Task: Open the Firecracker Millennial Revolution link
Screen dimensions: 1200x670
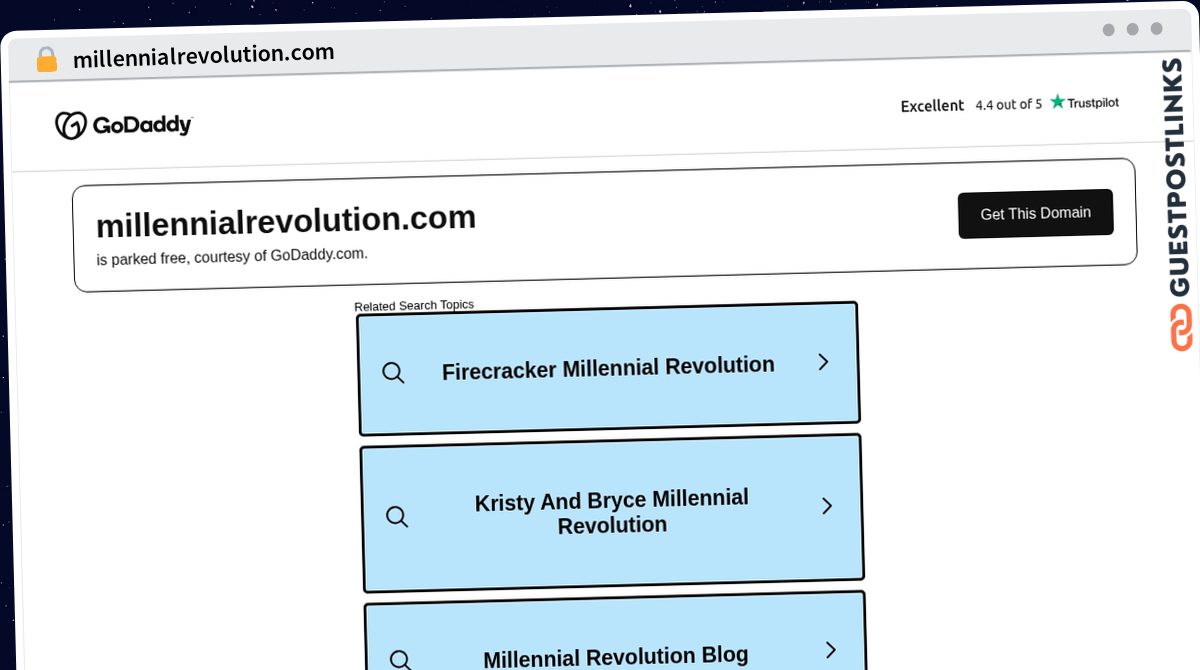Action: [x=608, y=368]
